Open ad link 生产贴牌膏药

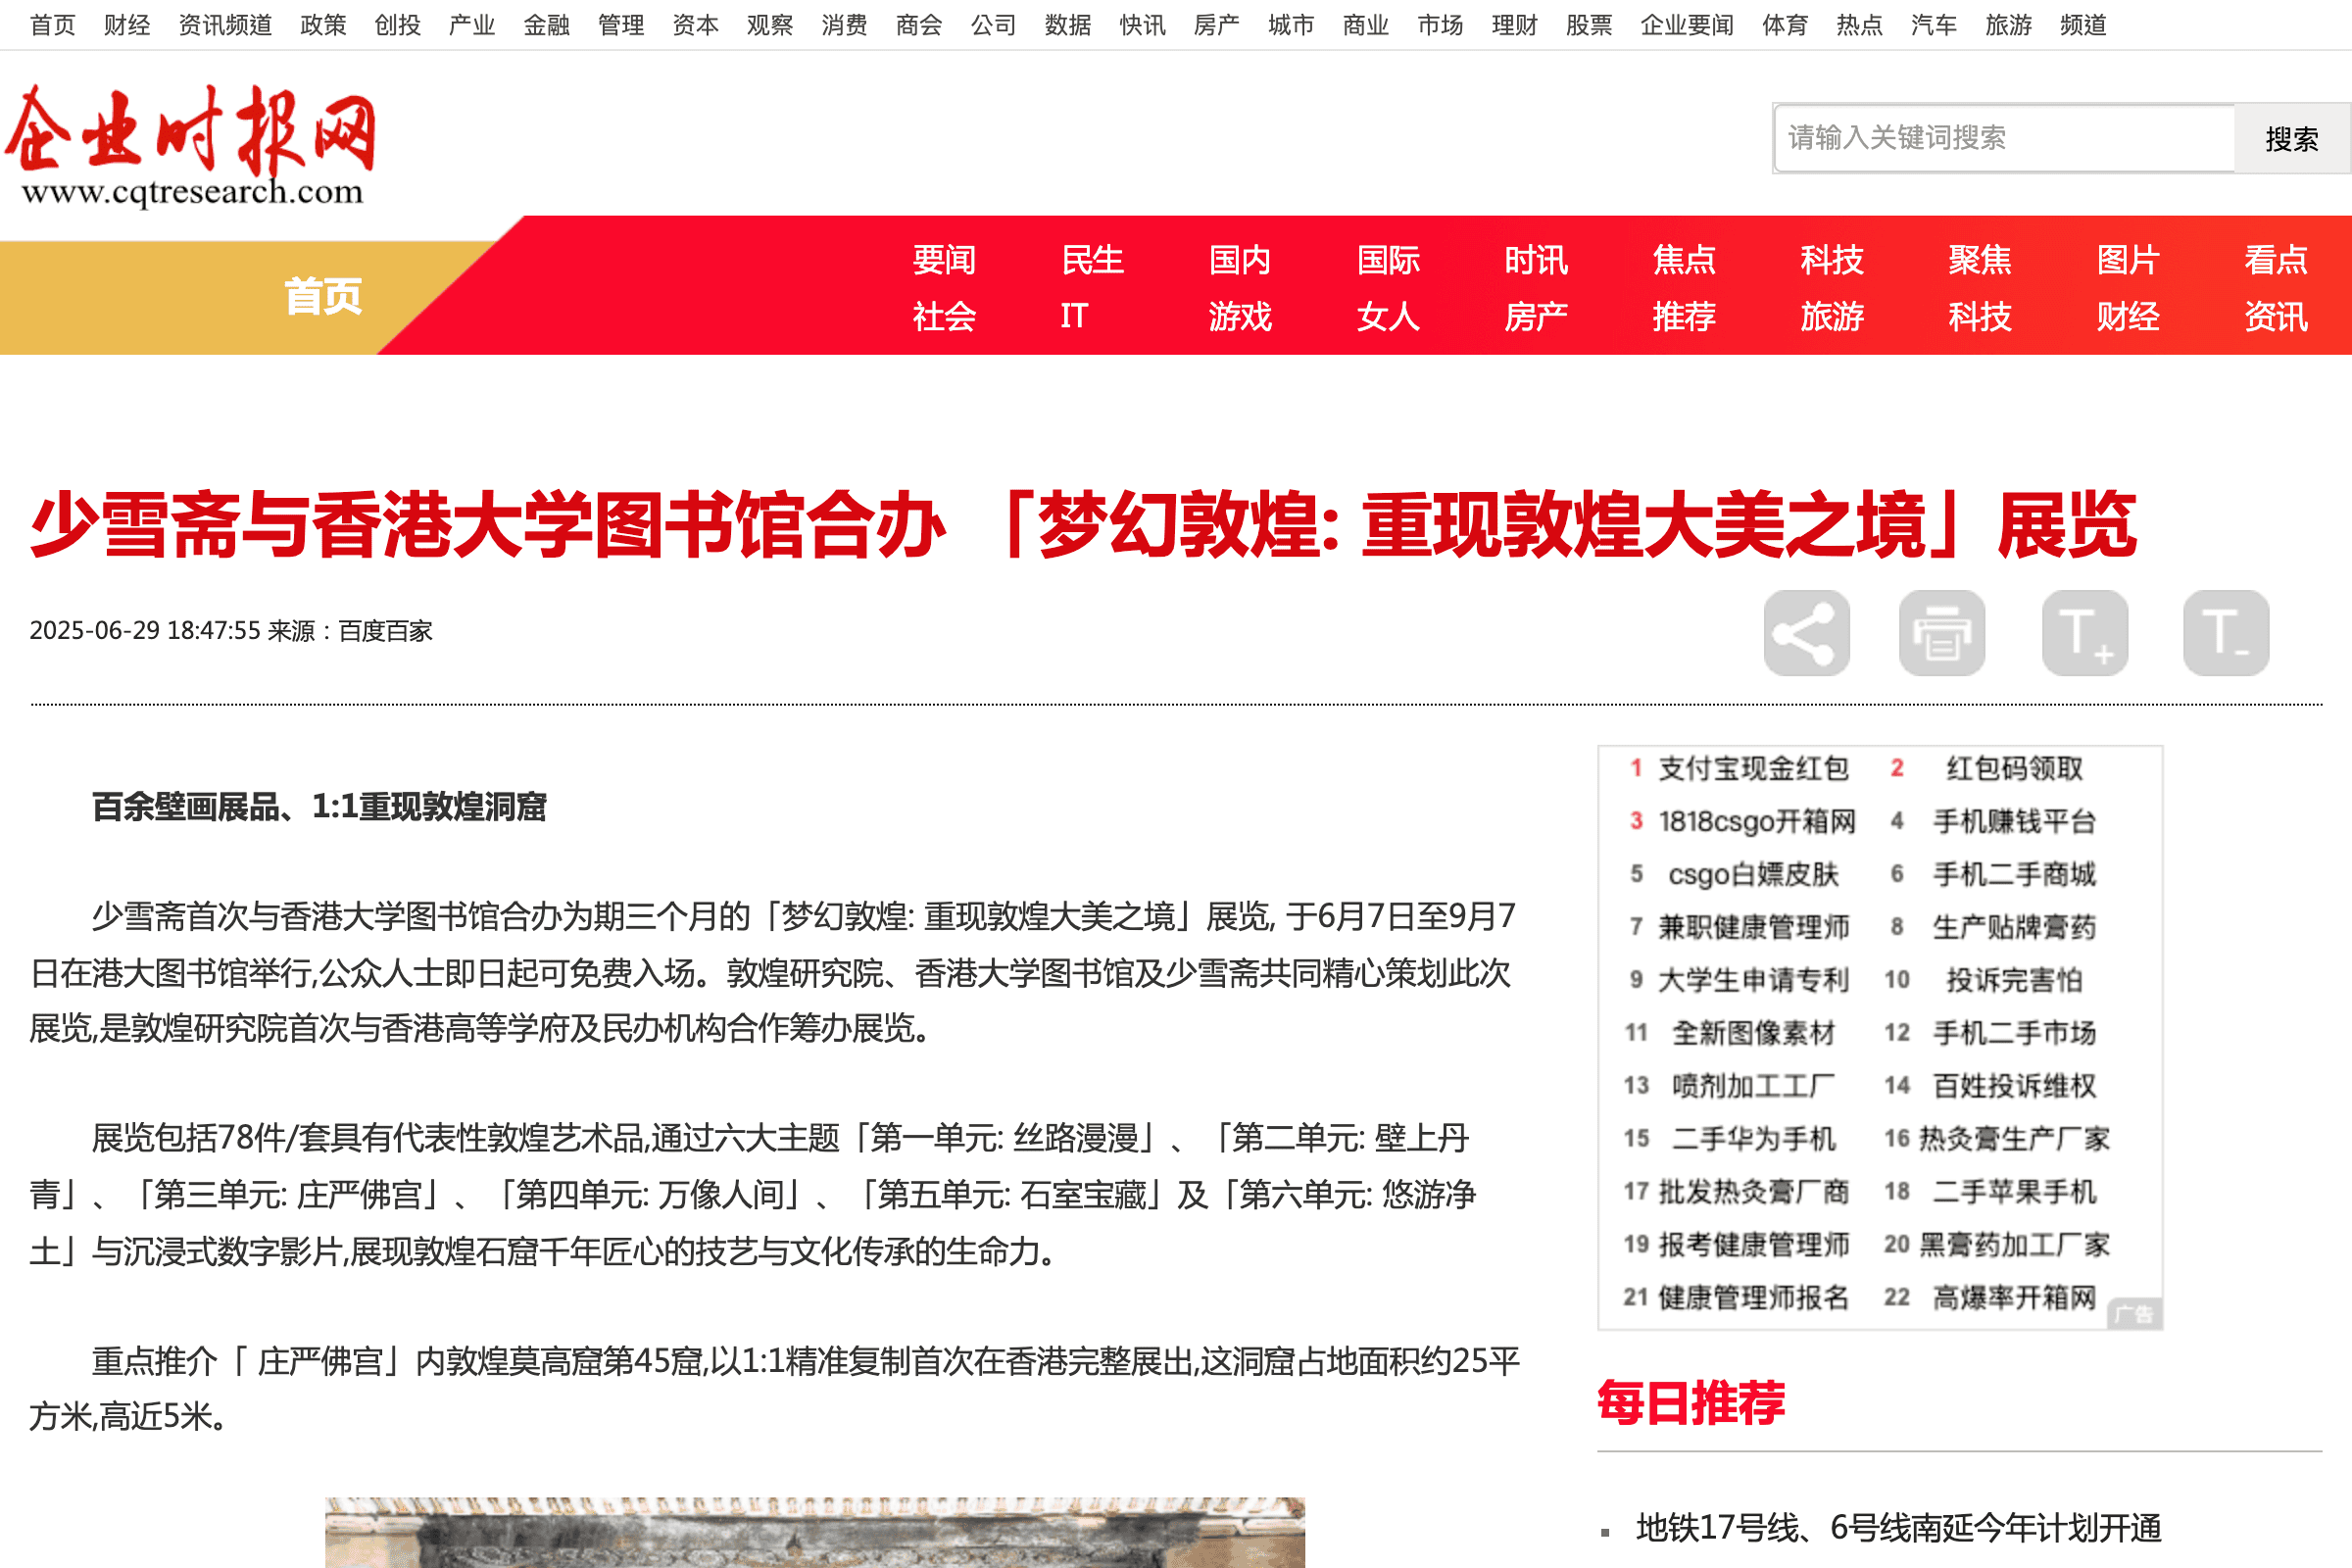[x=2014, y=927]
